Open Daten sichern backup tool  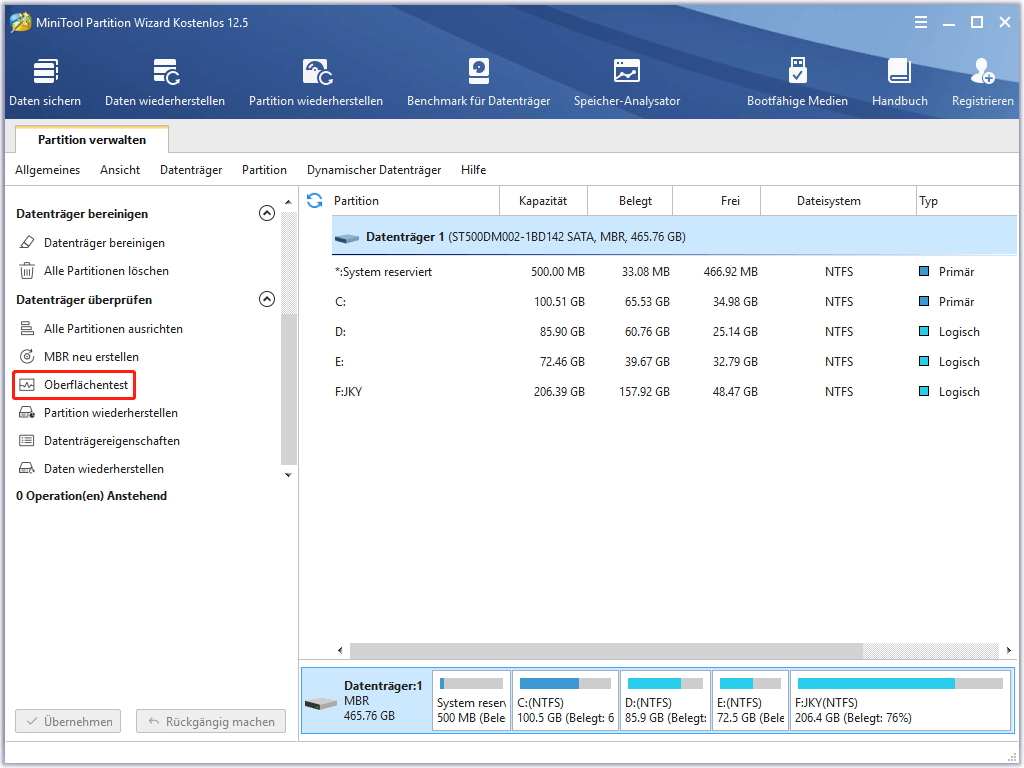[45, 82]
